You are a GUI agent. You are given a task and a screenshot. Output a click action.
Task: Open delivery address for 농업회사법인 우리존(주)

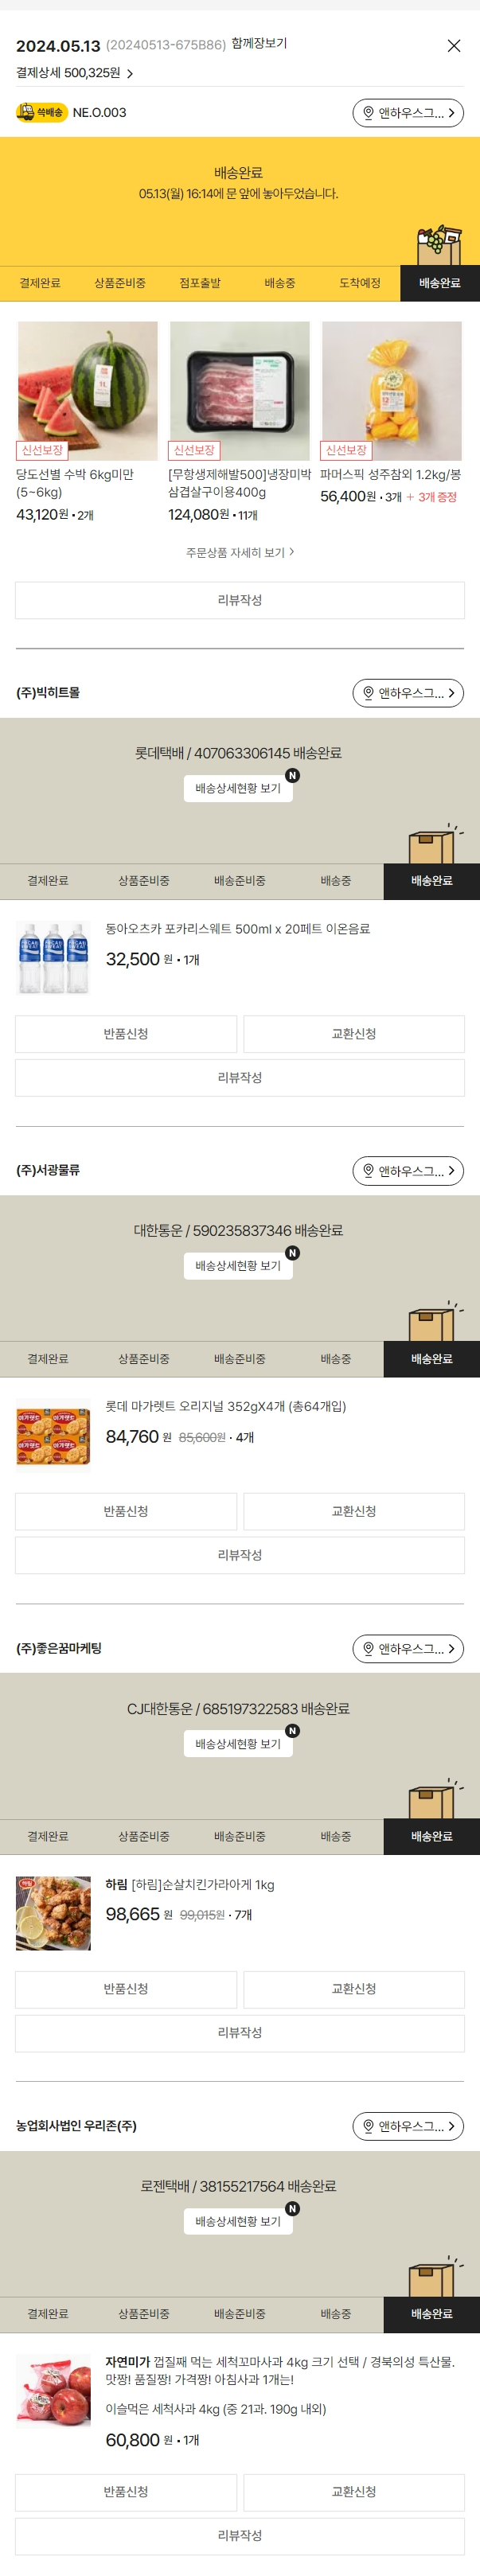click(x=408, y=2127)
